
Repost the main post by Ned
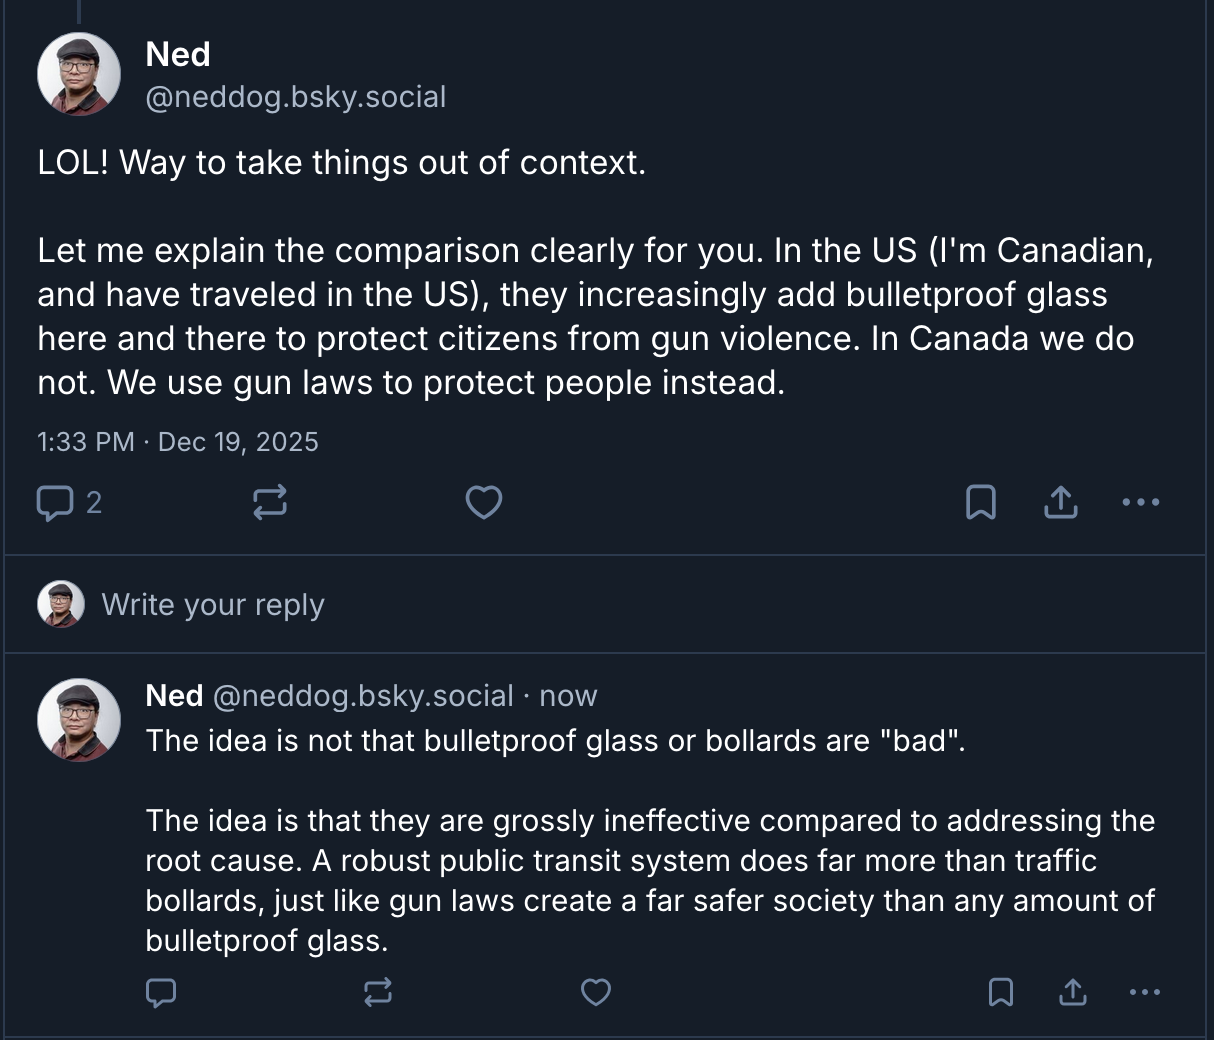click(x=270, y=502)
